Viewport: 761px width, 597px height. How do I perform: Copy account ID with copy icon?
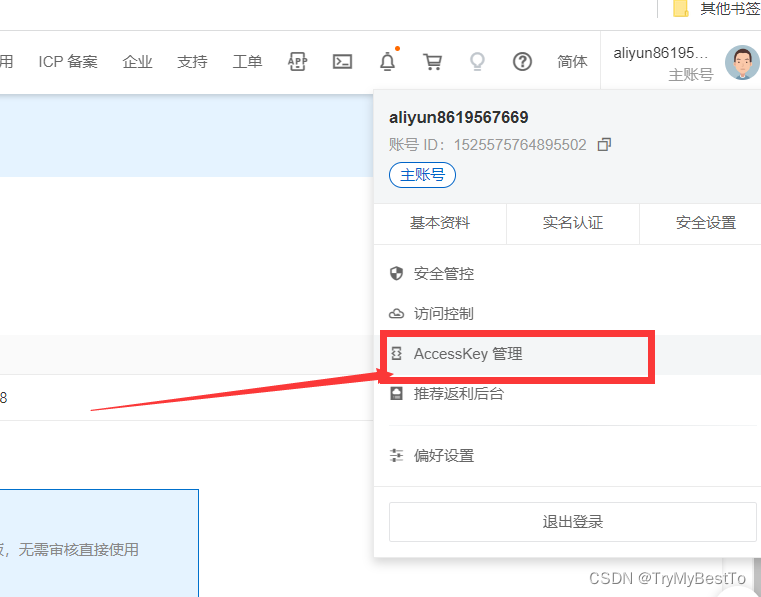point(604,145)
